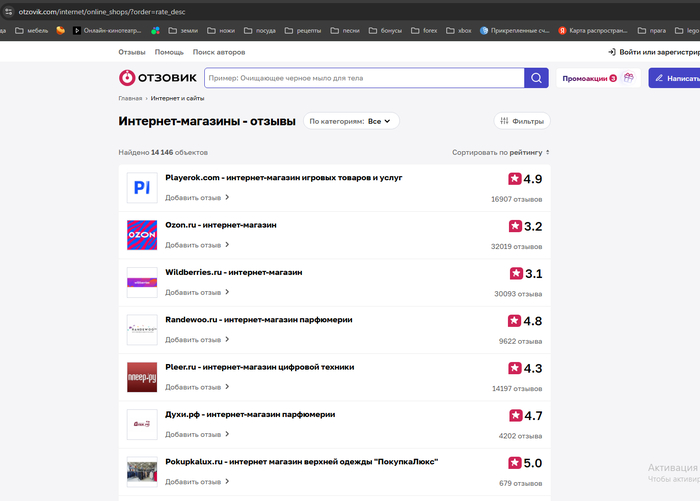The height and width of the screenshot is (501, 700).
Task: Click the star rating badge for Playerok.com
Action: [x=515, y=179]
